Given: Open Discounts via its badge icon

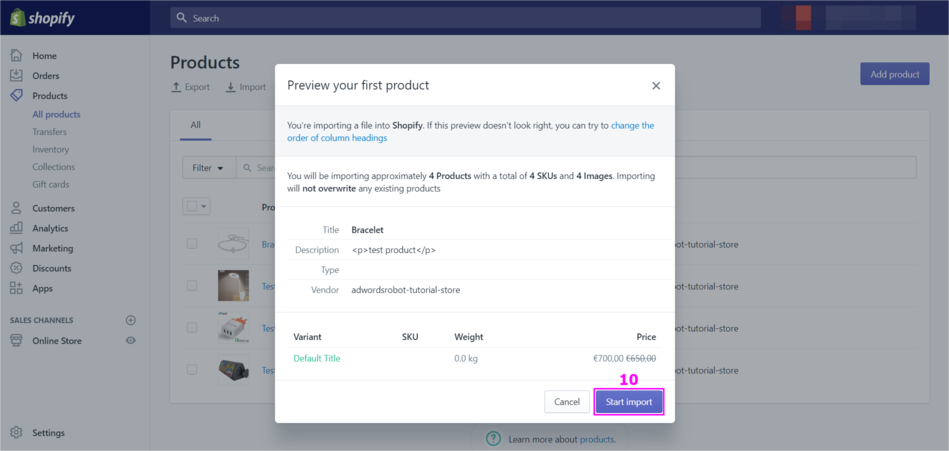Looking at the screenshot, I should (x=16, y=268).
